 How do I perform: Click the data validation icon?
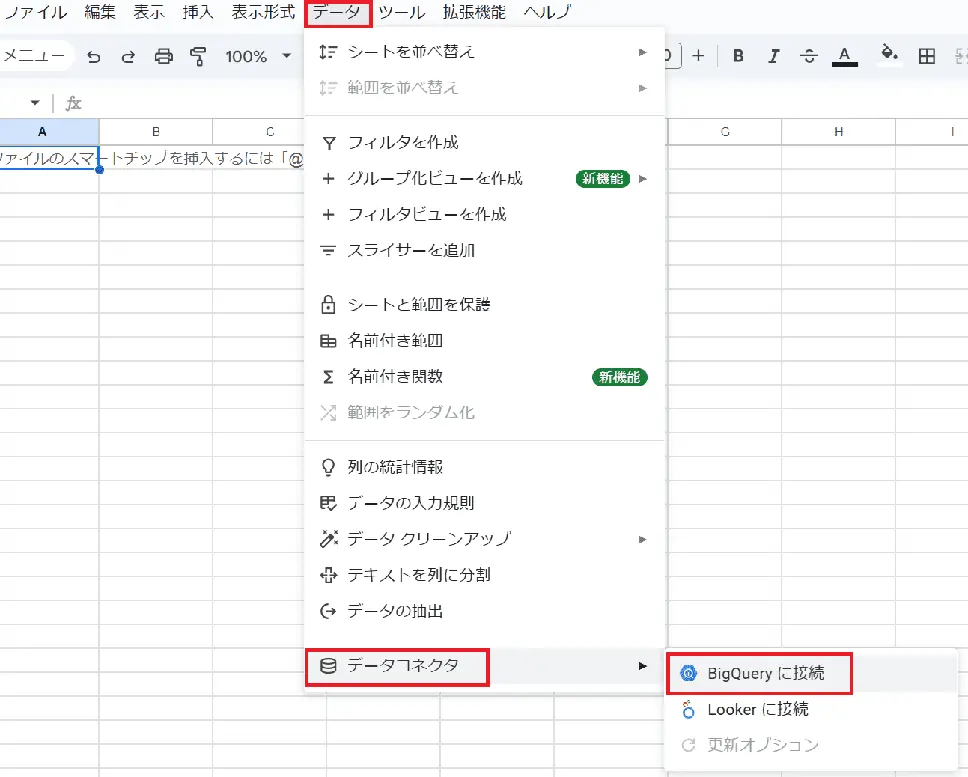328,503
